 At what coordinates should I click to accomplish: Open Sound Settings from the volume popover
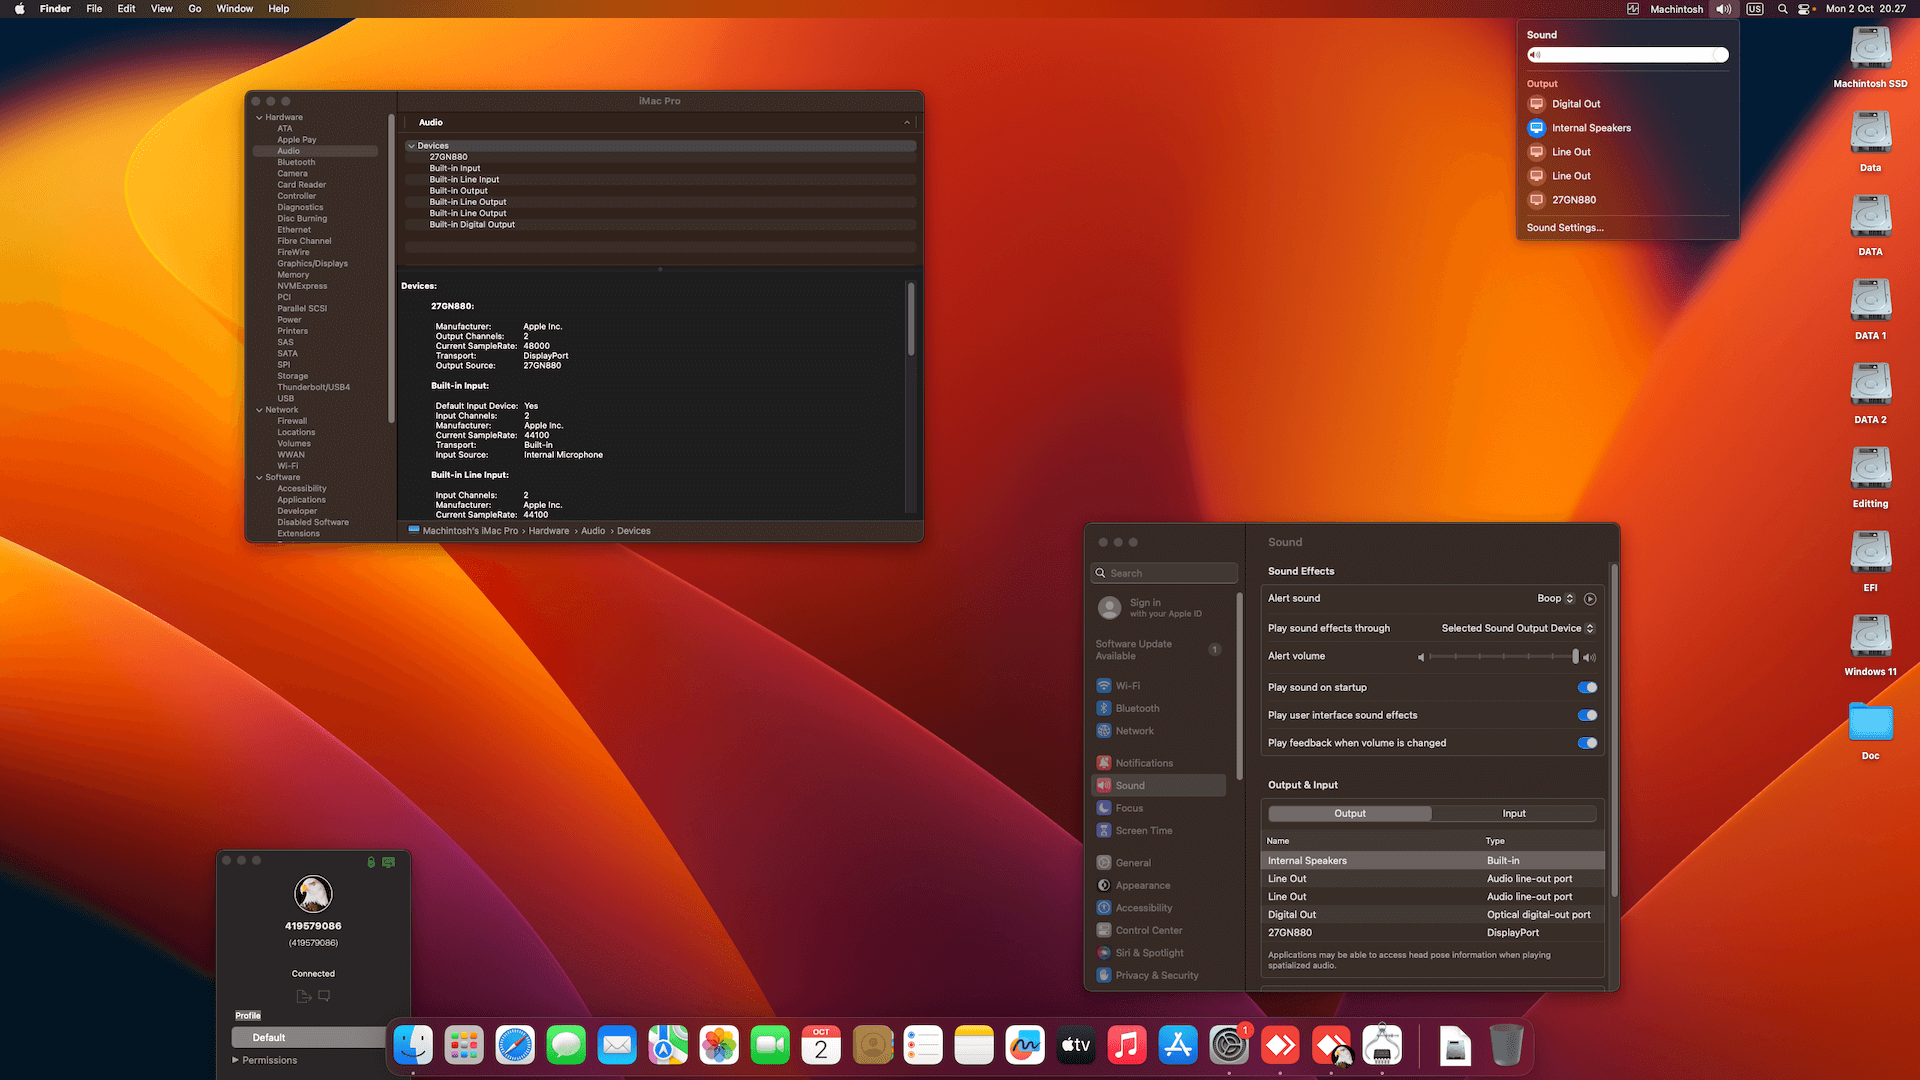[1564, 228]
